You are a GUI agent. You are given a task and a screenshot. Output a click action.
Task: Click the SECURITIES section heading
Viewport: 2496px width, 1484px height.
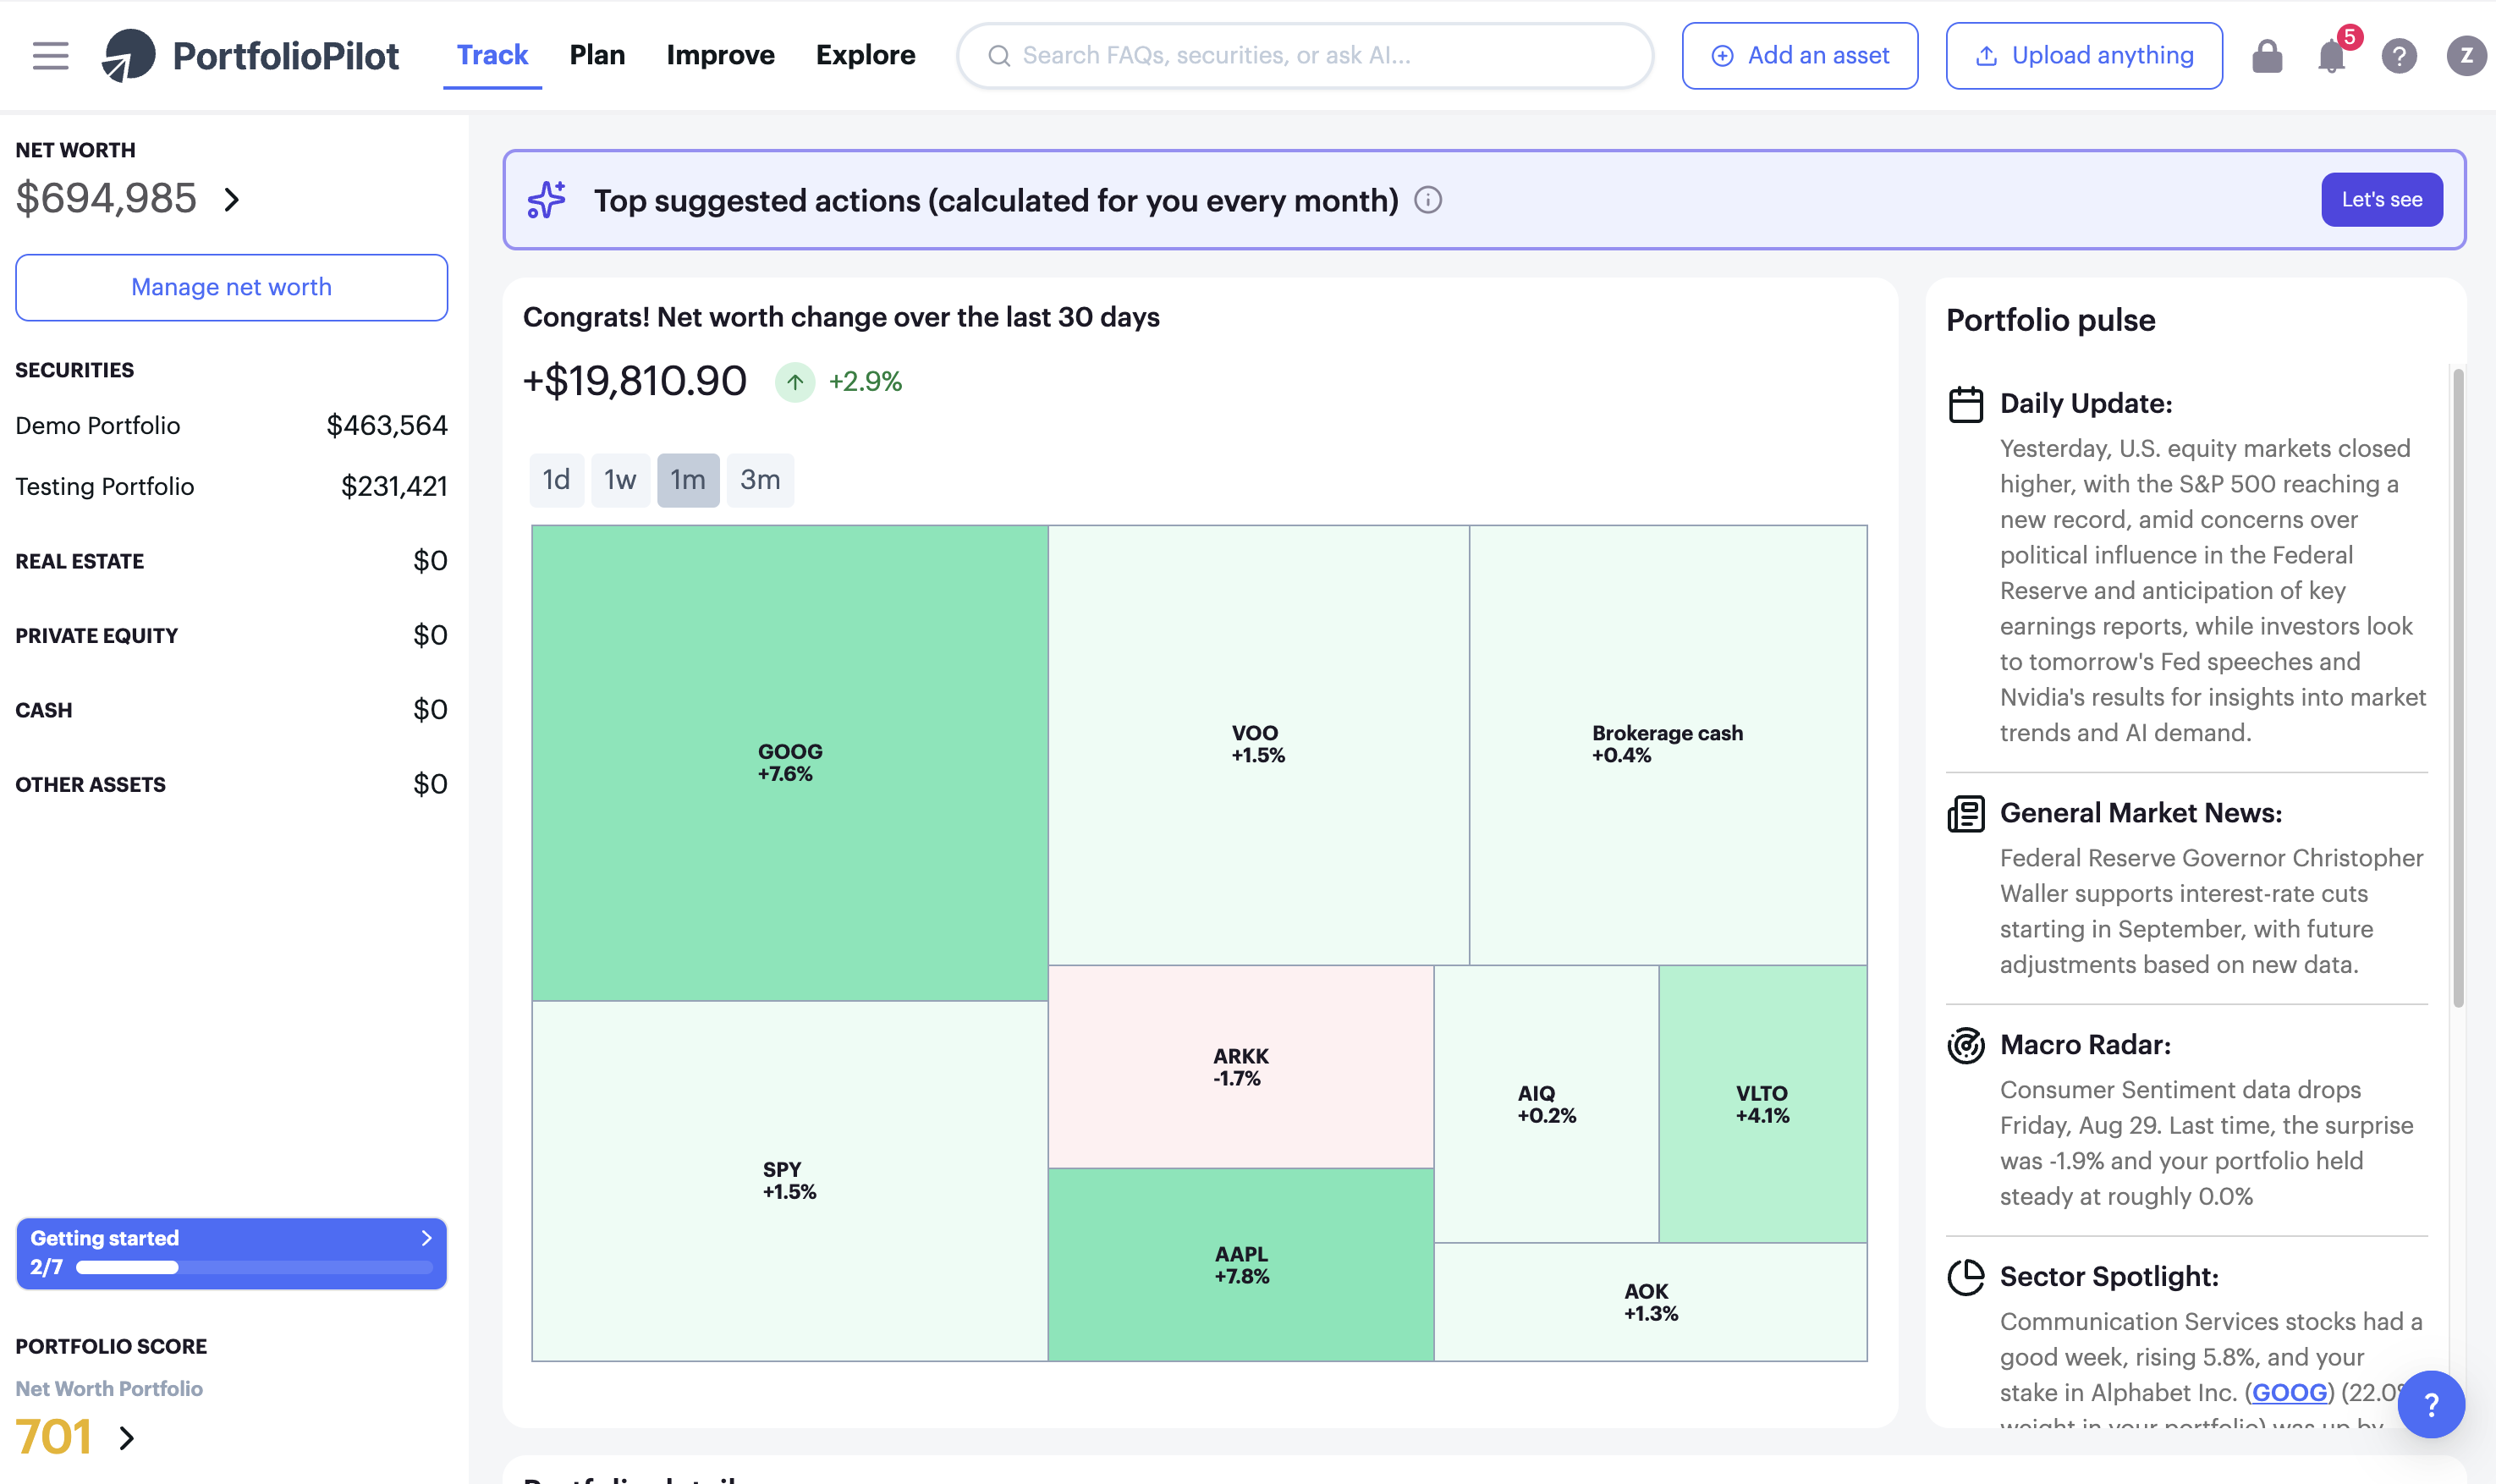(x=74, y=370)
